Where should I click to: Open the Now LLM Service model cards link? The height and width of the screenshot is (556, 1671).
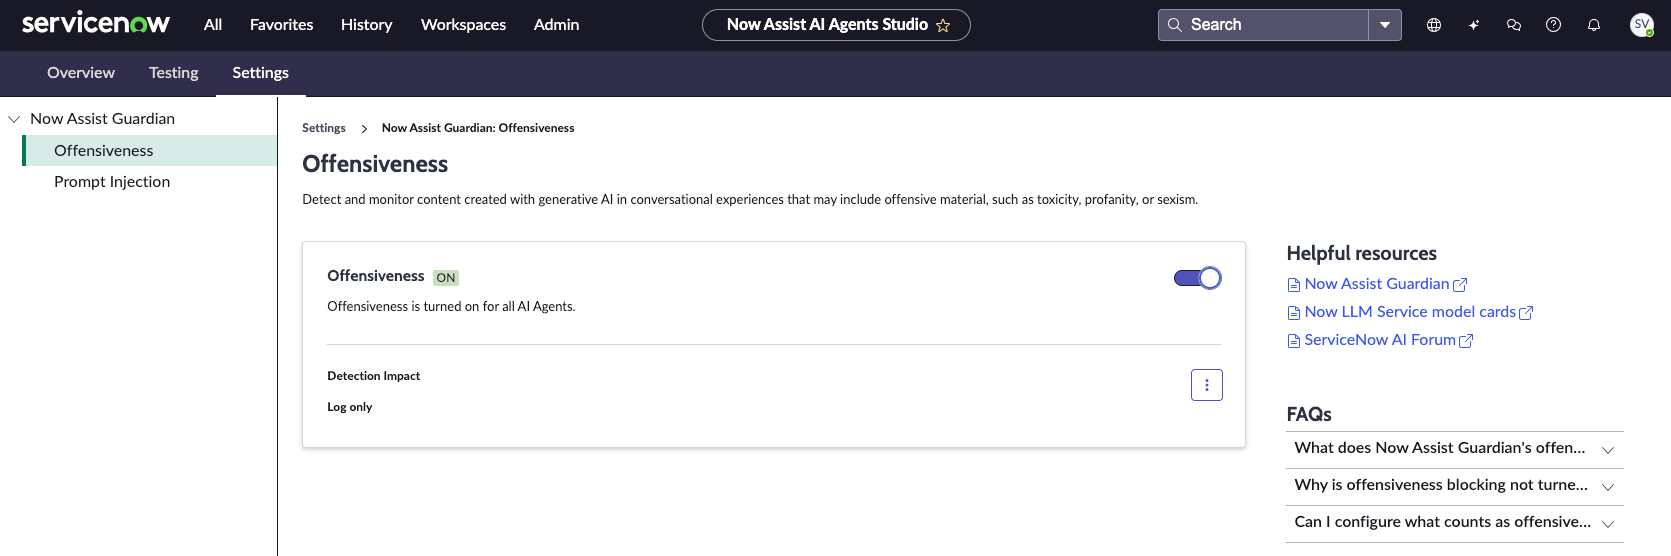(x=1410, y=312)
